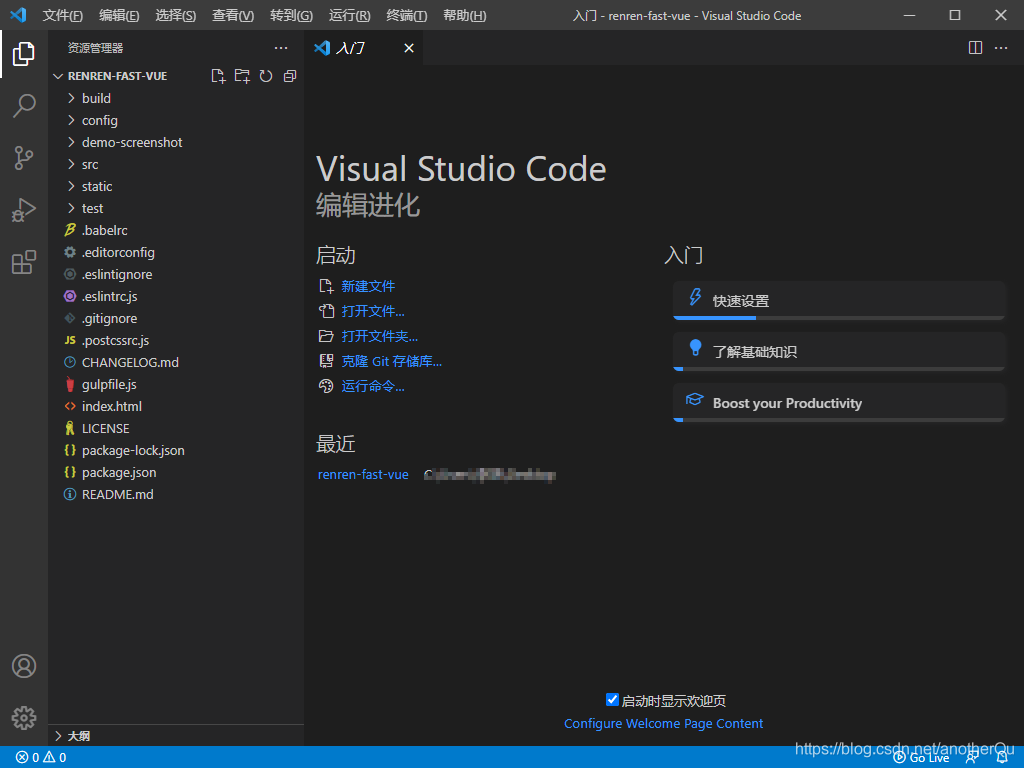The width and height of the screenshot is (1024, 768).
Task: Open the Manage settings gear
Action: tap(24, 718)
